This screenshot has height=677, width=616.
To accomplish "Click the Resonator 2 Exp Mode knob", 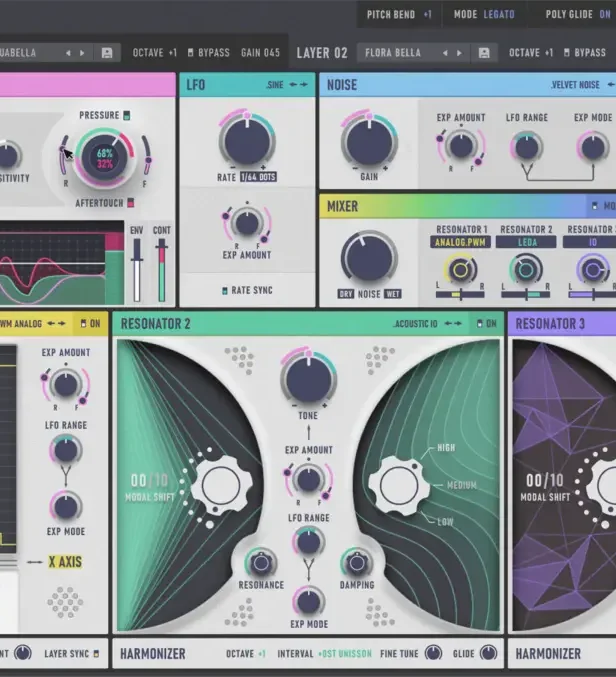I will [x=309, y=602].
